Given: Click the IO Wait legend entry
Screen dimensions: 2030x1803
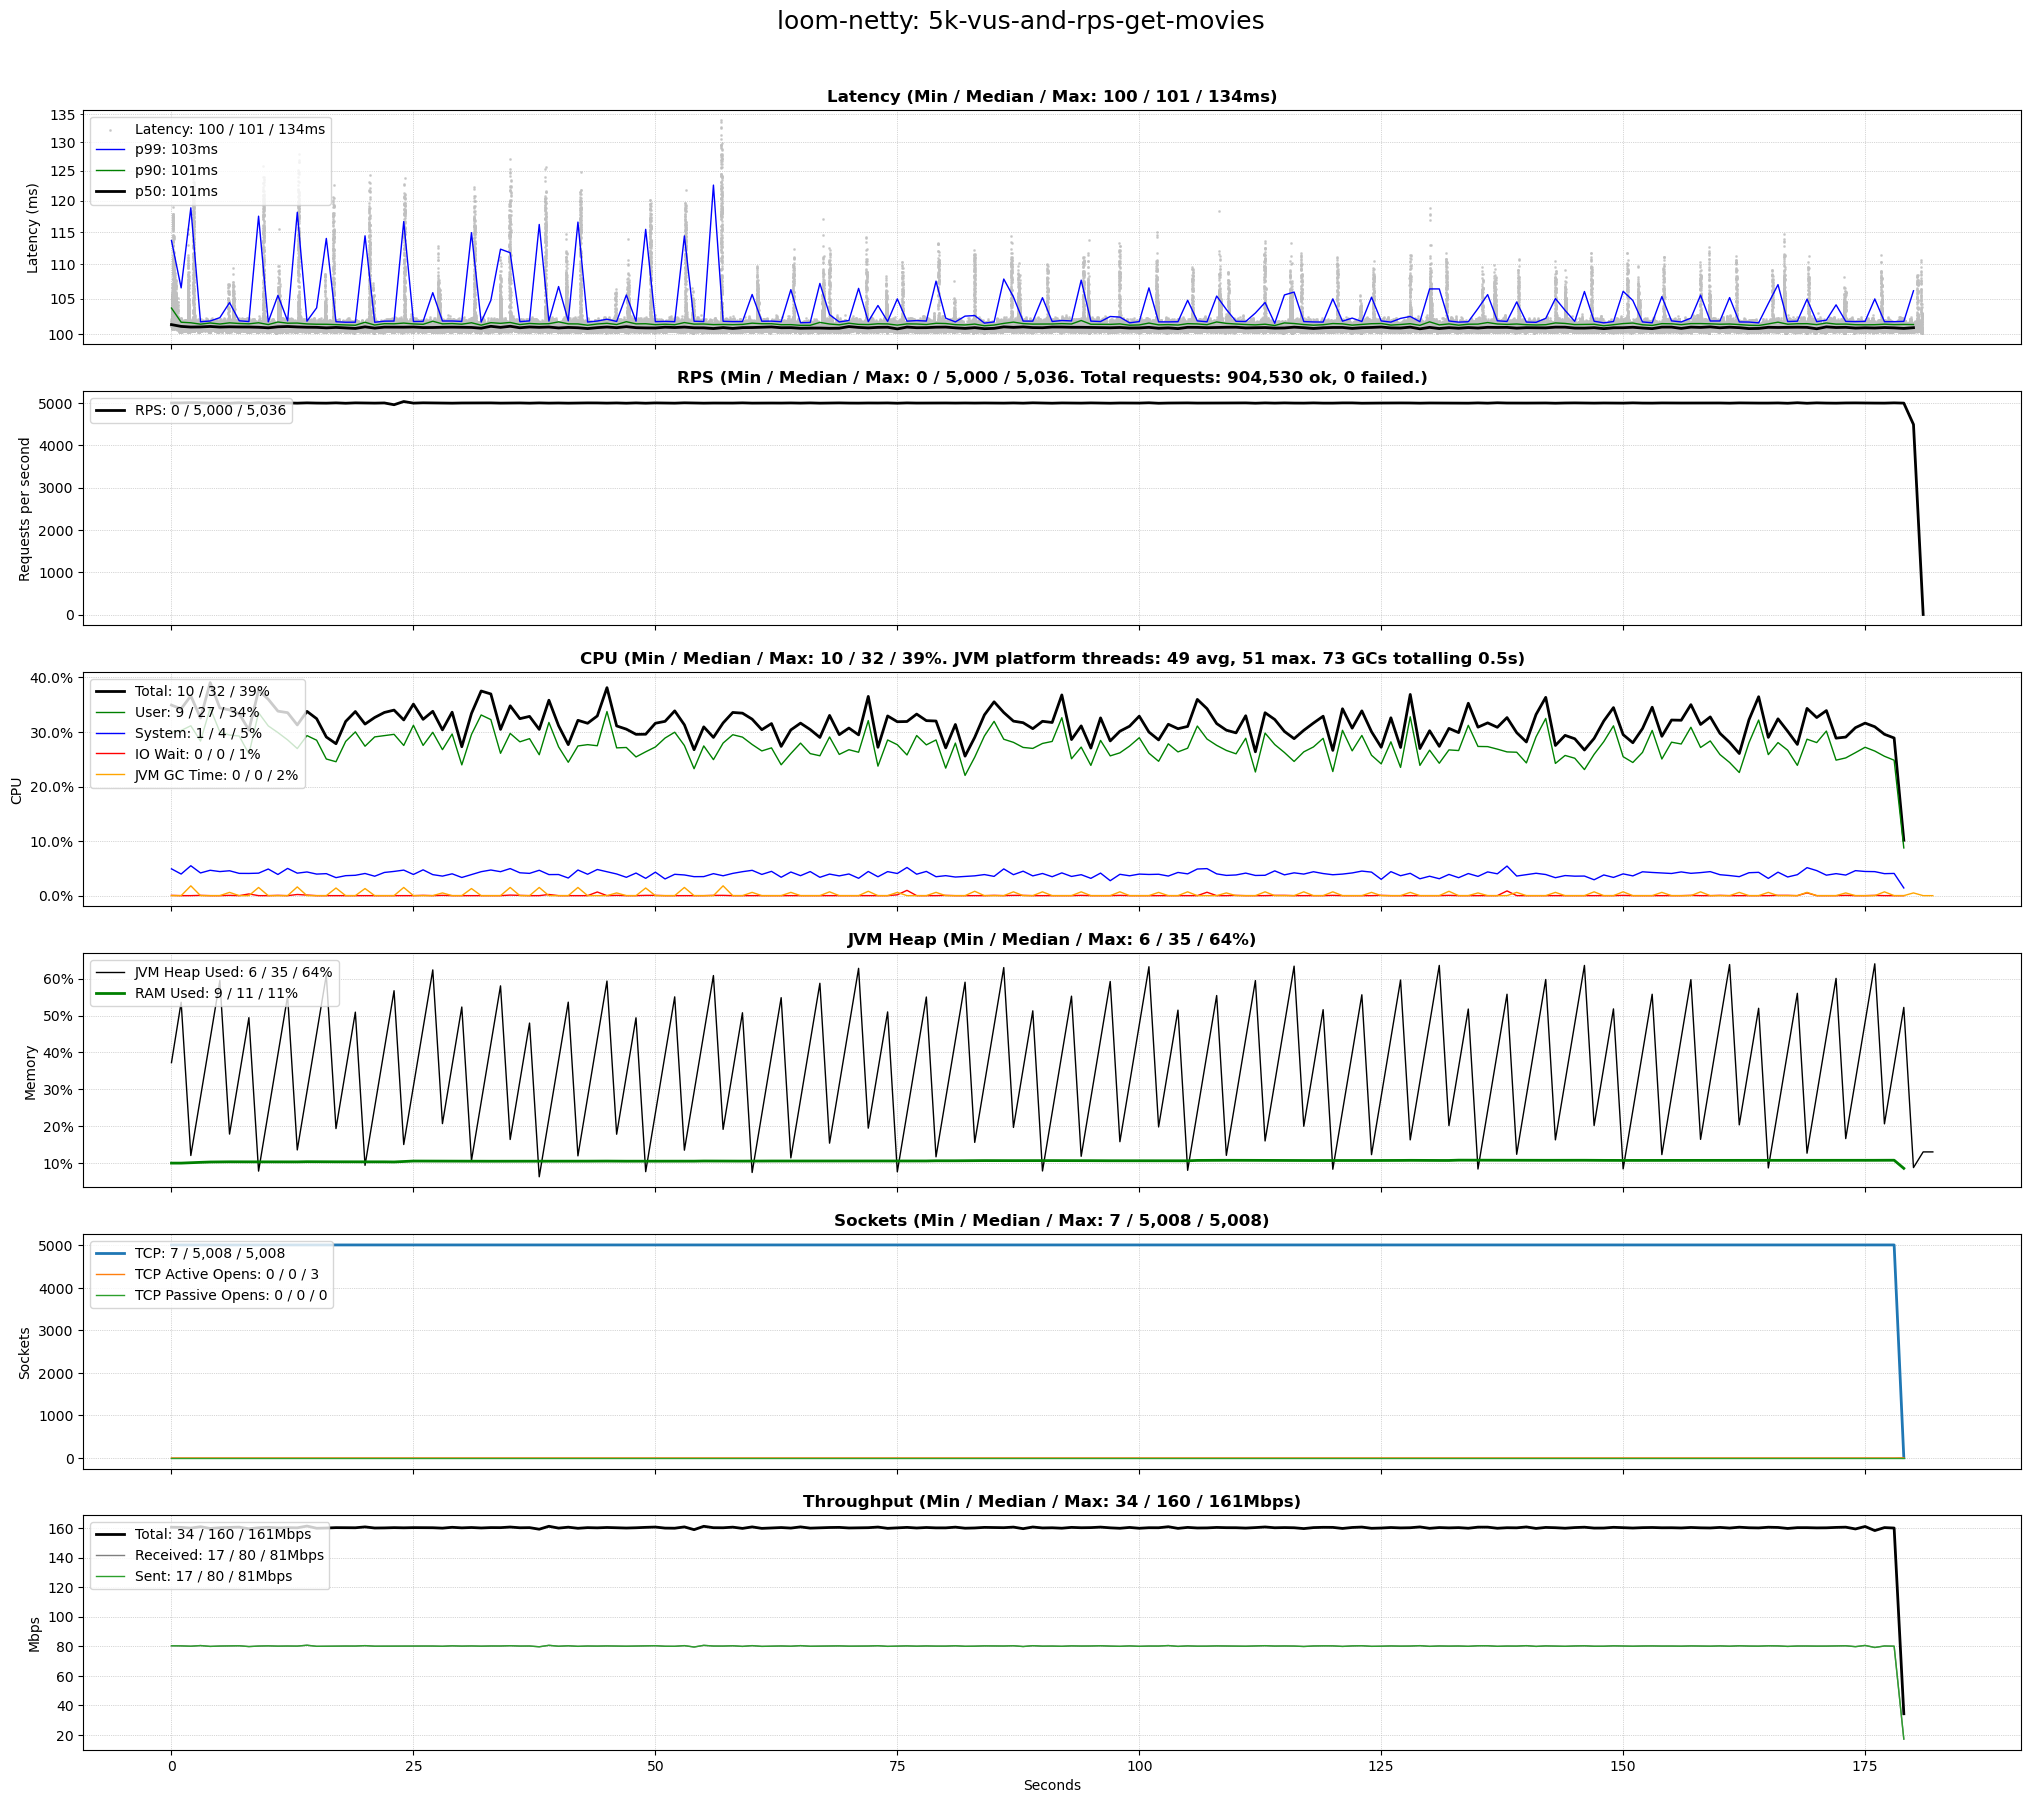Looking at the screenshot, I should (197, 754).
